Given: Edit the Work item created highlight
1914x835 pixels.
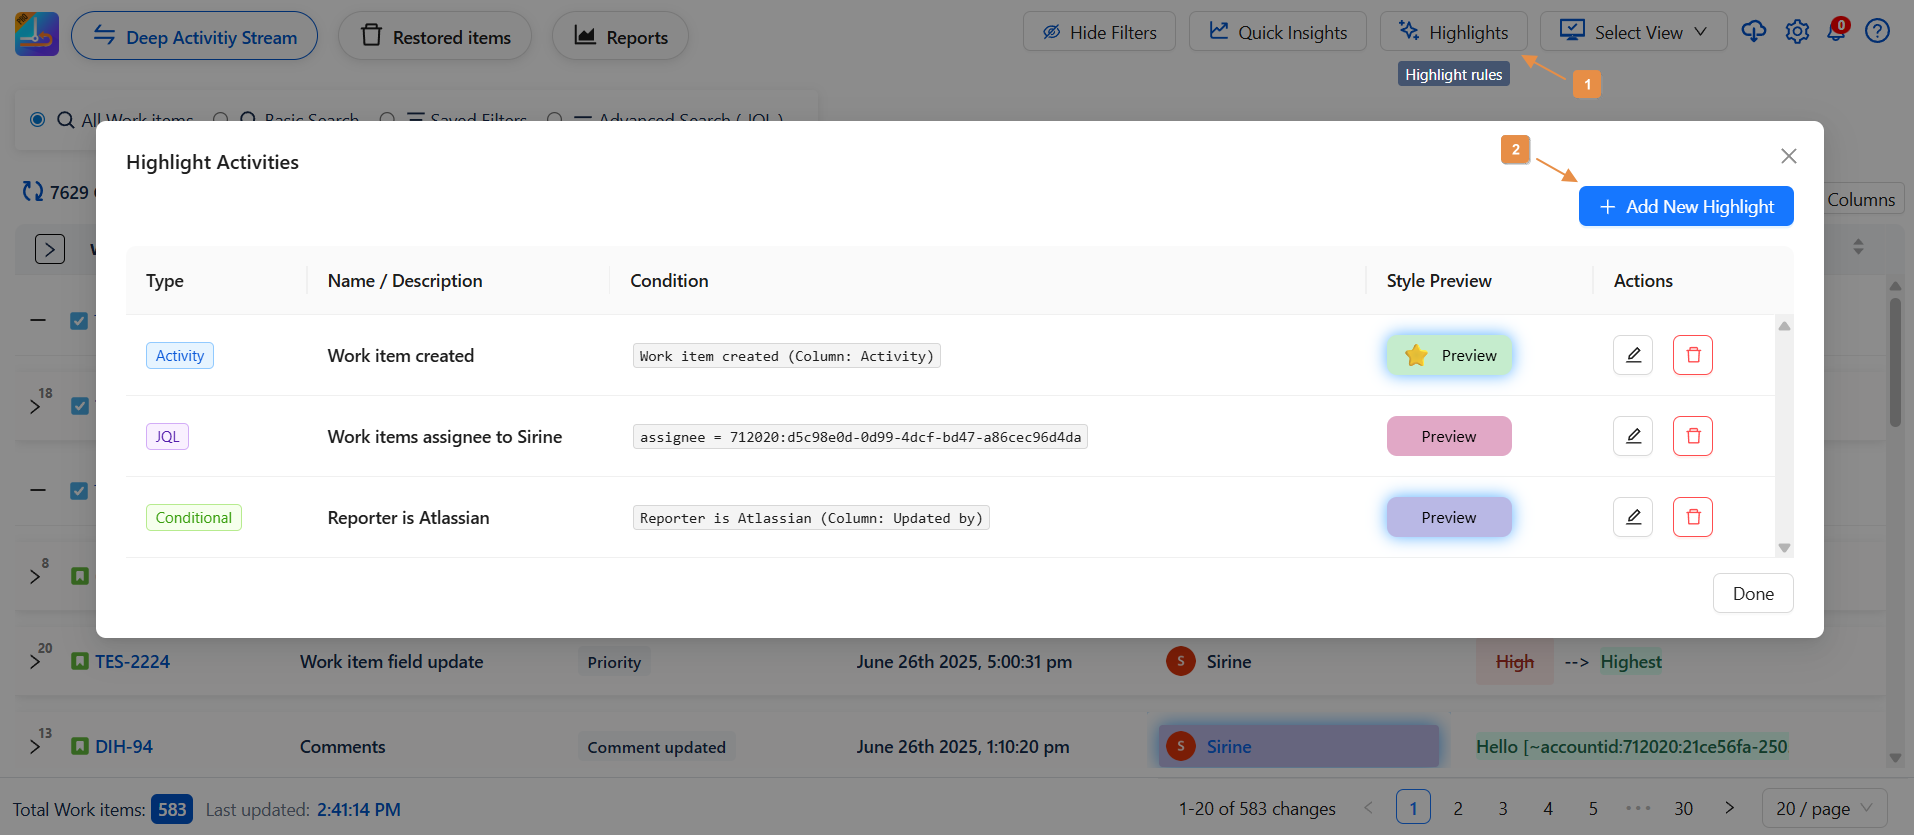Looking at the screenshot, I should tap(1632, 355).
